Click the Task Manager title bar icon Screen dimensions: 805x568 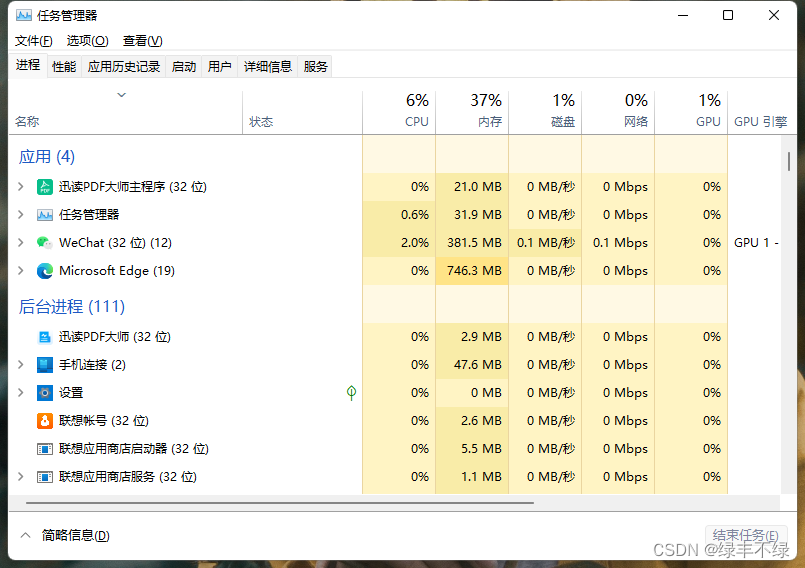[x=23, y=15]
